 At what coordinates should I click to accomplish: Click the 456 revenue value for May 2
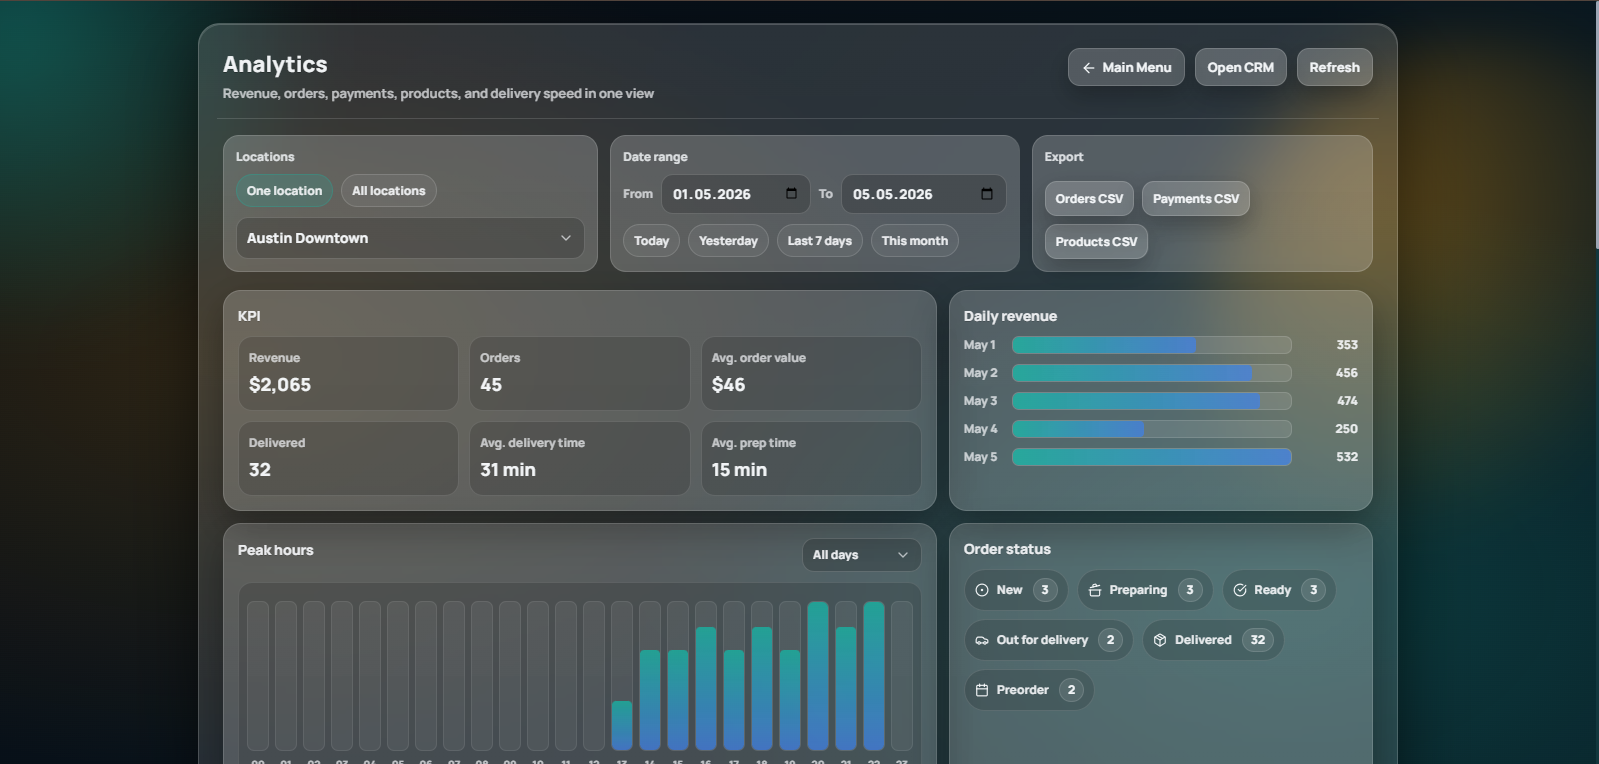(x=1347, y=373)
